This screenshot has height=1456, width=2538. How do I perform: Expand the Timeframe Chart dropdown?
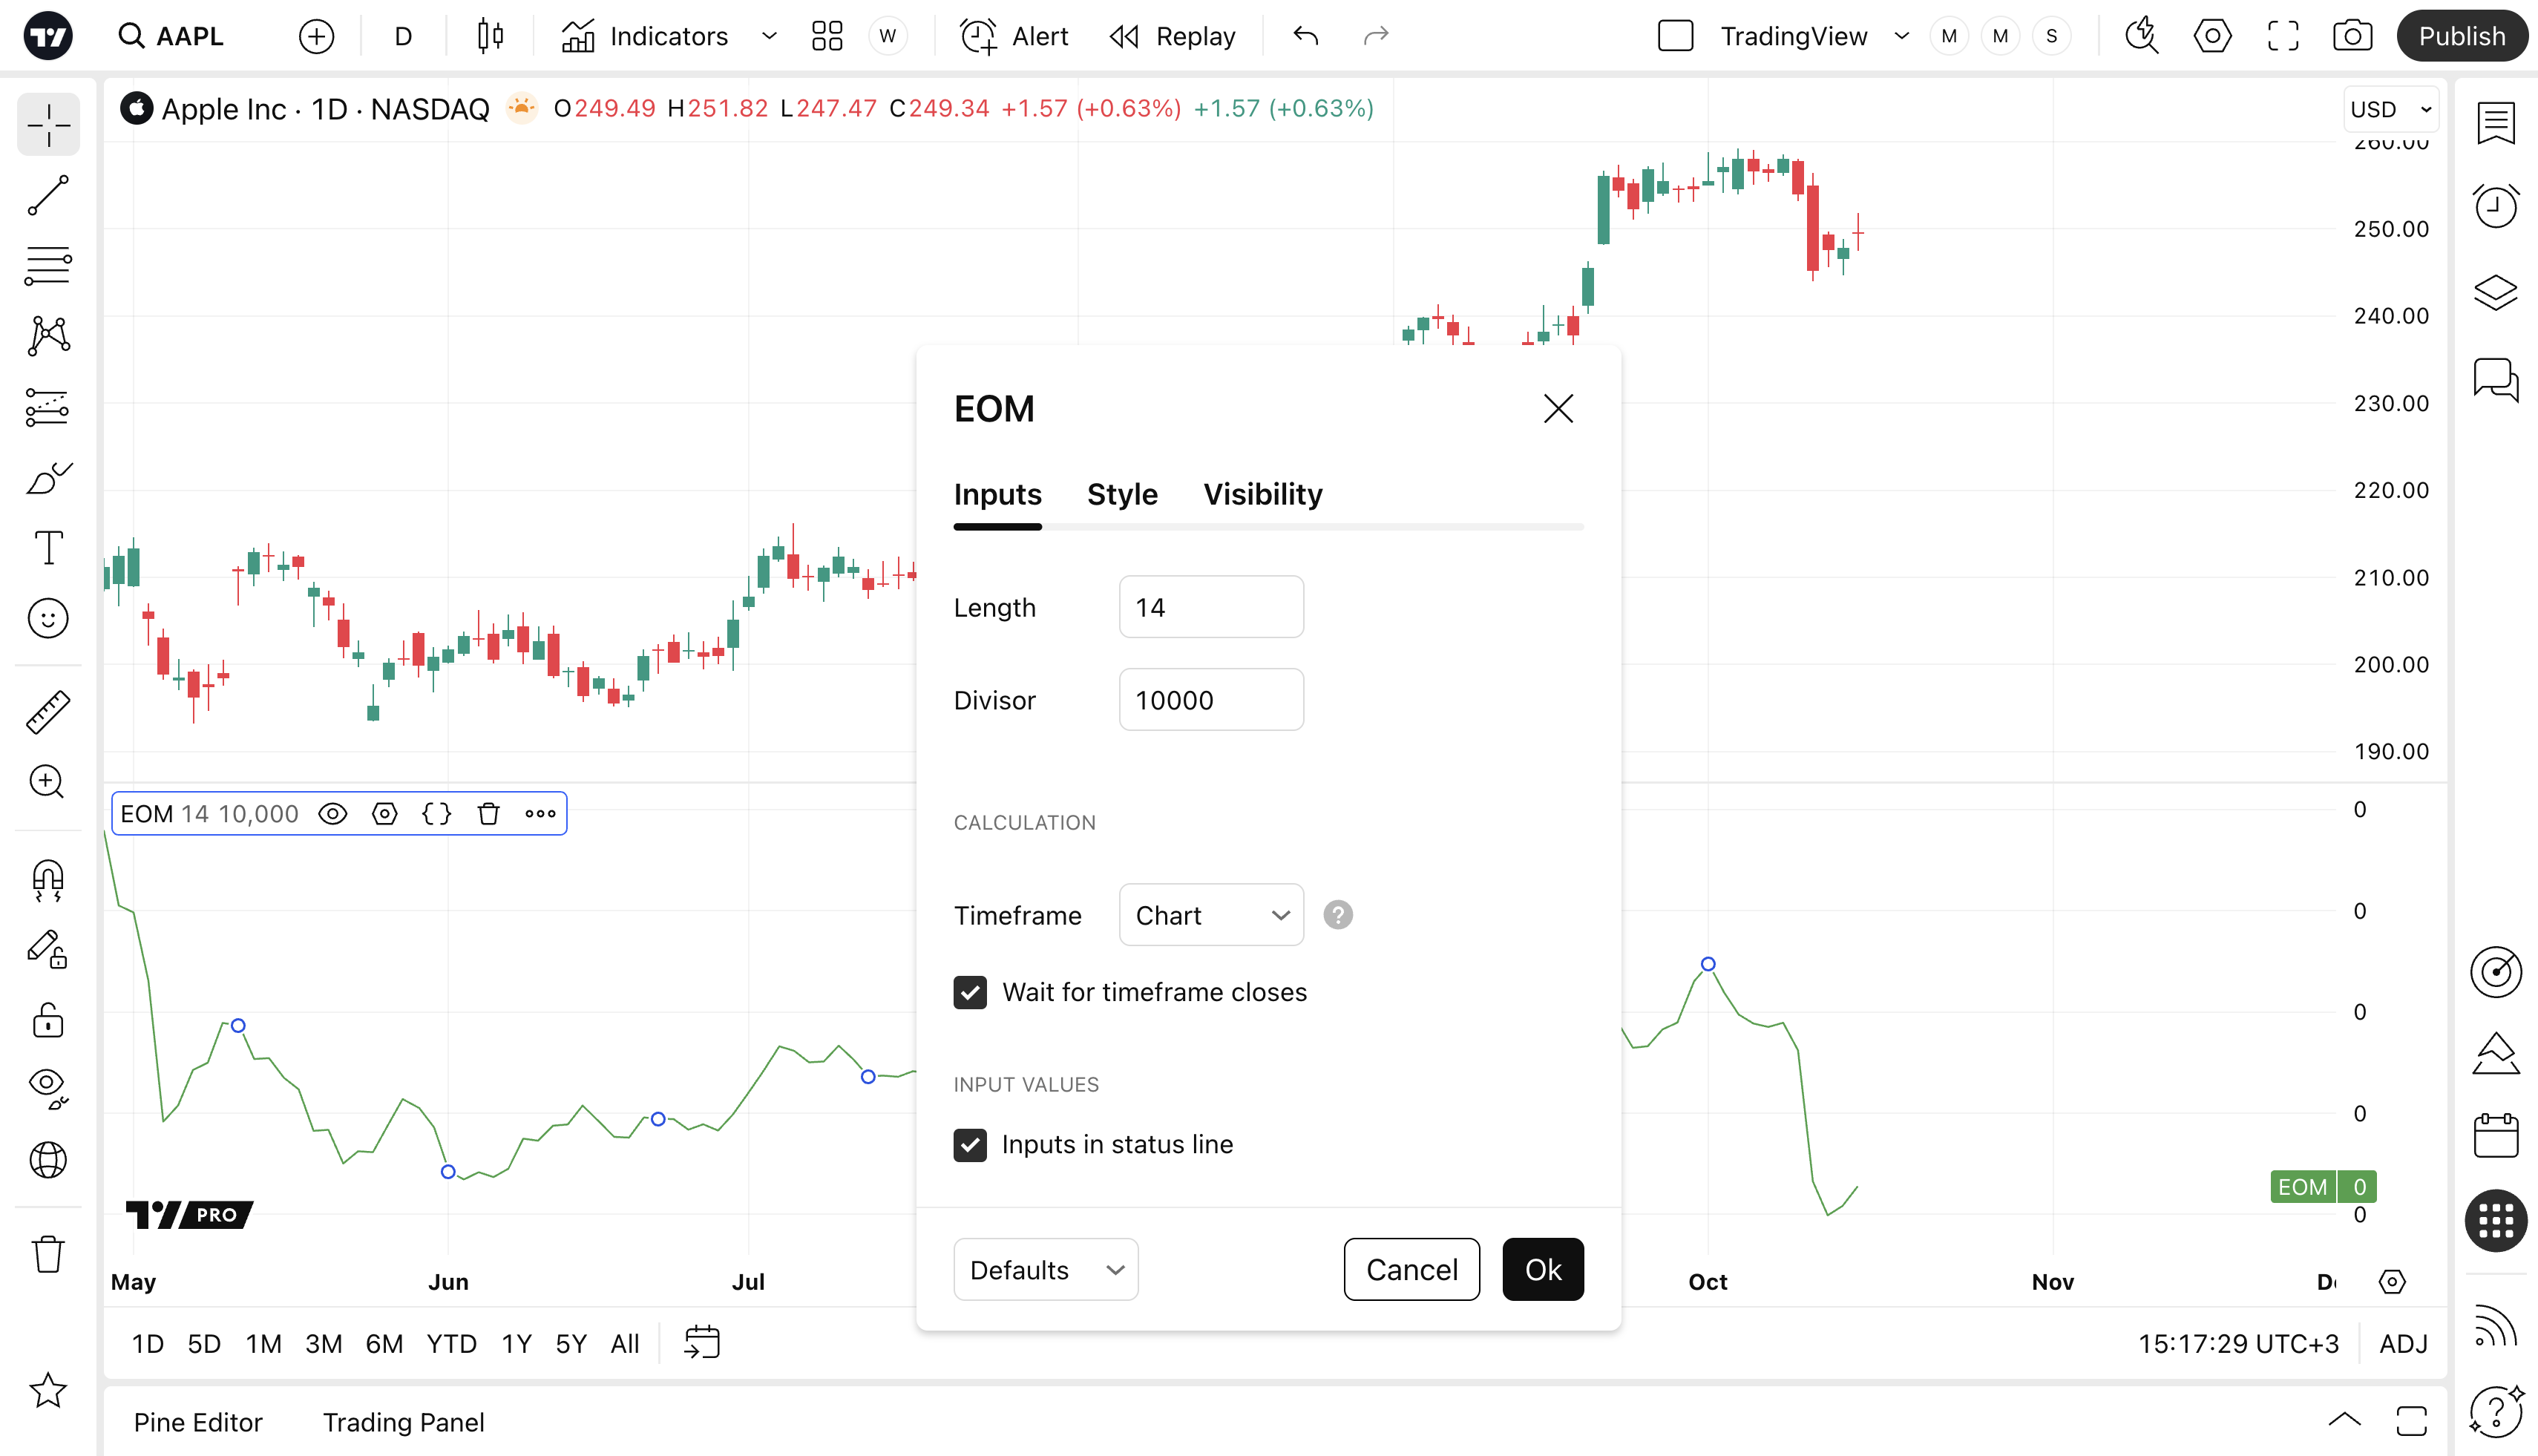tap(1211, 915)
